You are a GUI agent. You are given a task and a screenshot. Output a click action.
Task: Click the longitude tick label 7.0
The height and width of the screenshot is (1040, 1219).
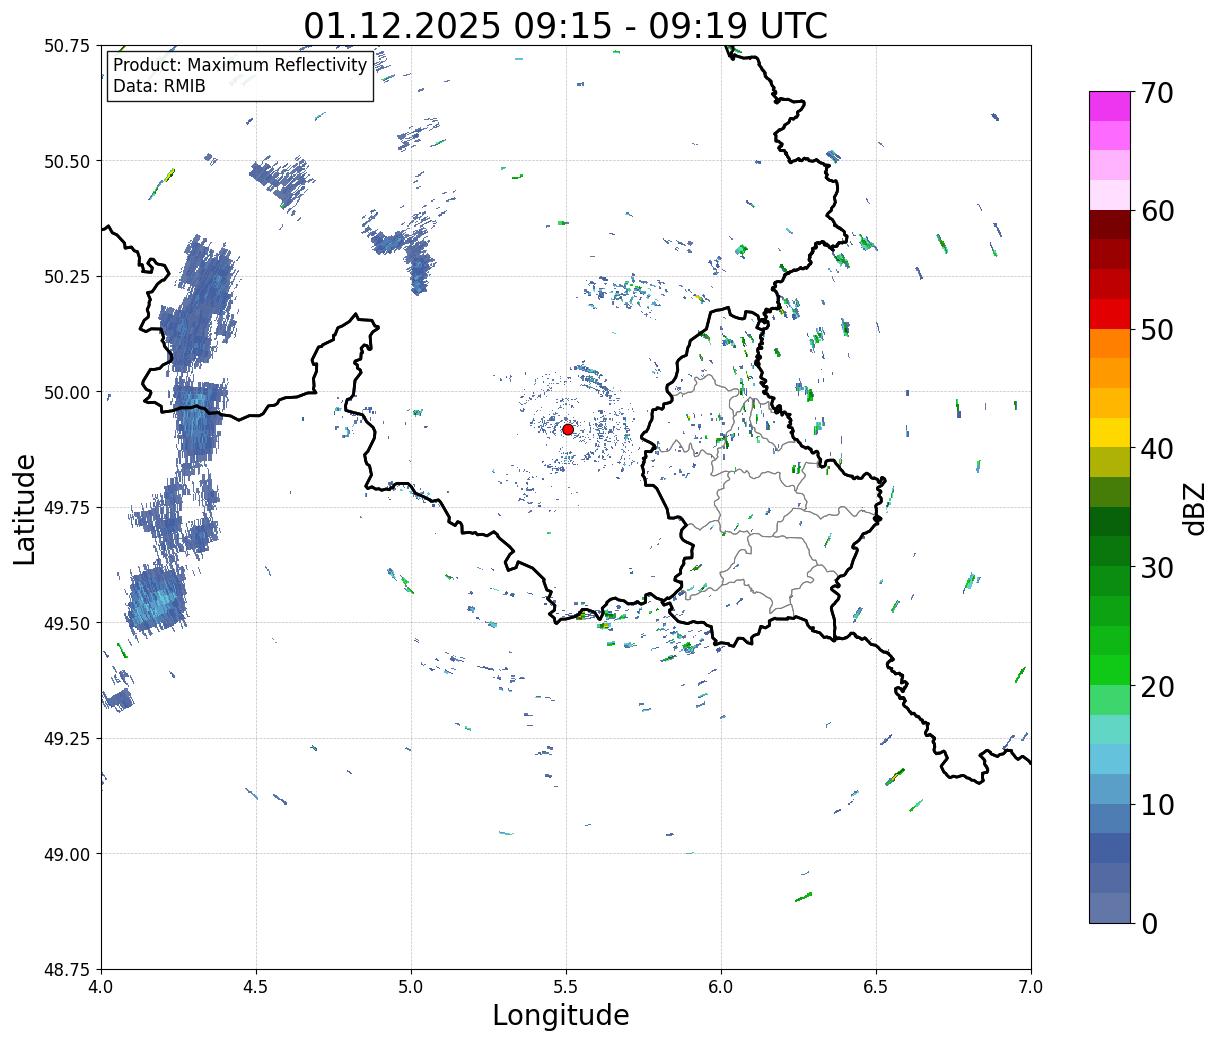(x=1031, y=987)
